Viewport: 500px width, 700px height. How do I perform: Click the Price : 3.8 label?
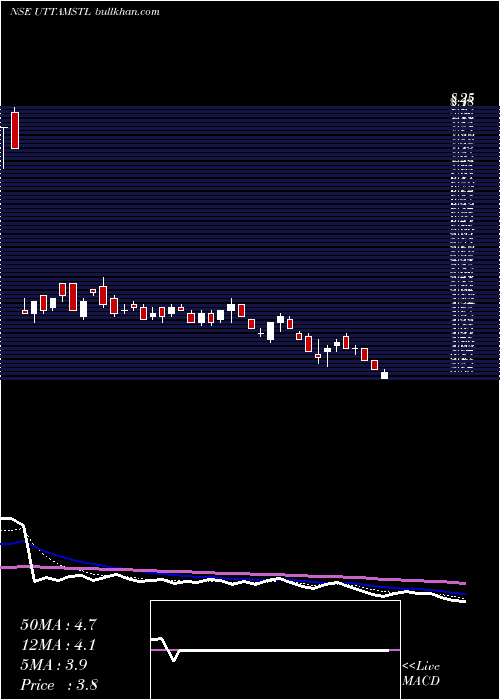pos(59,684)
